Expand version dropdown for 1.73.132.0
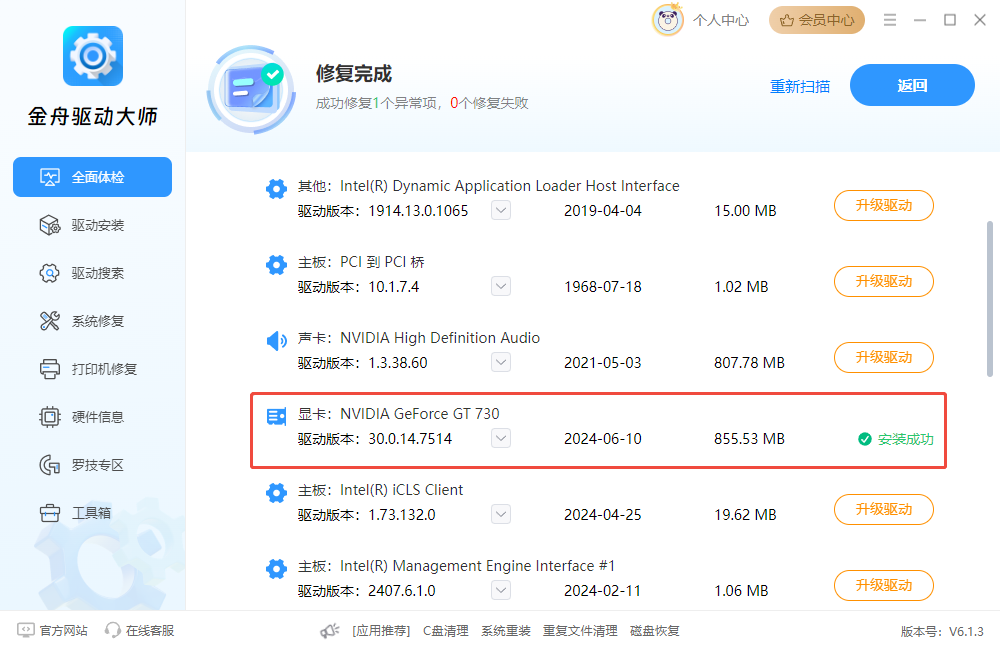 [501, 513]
